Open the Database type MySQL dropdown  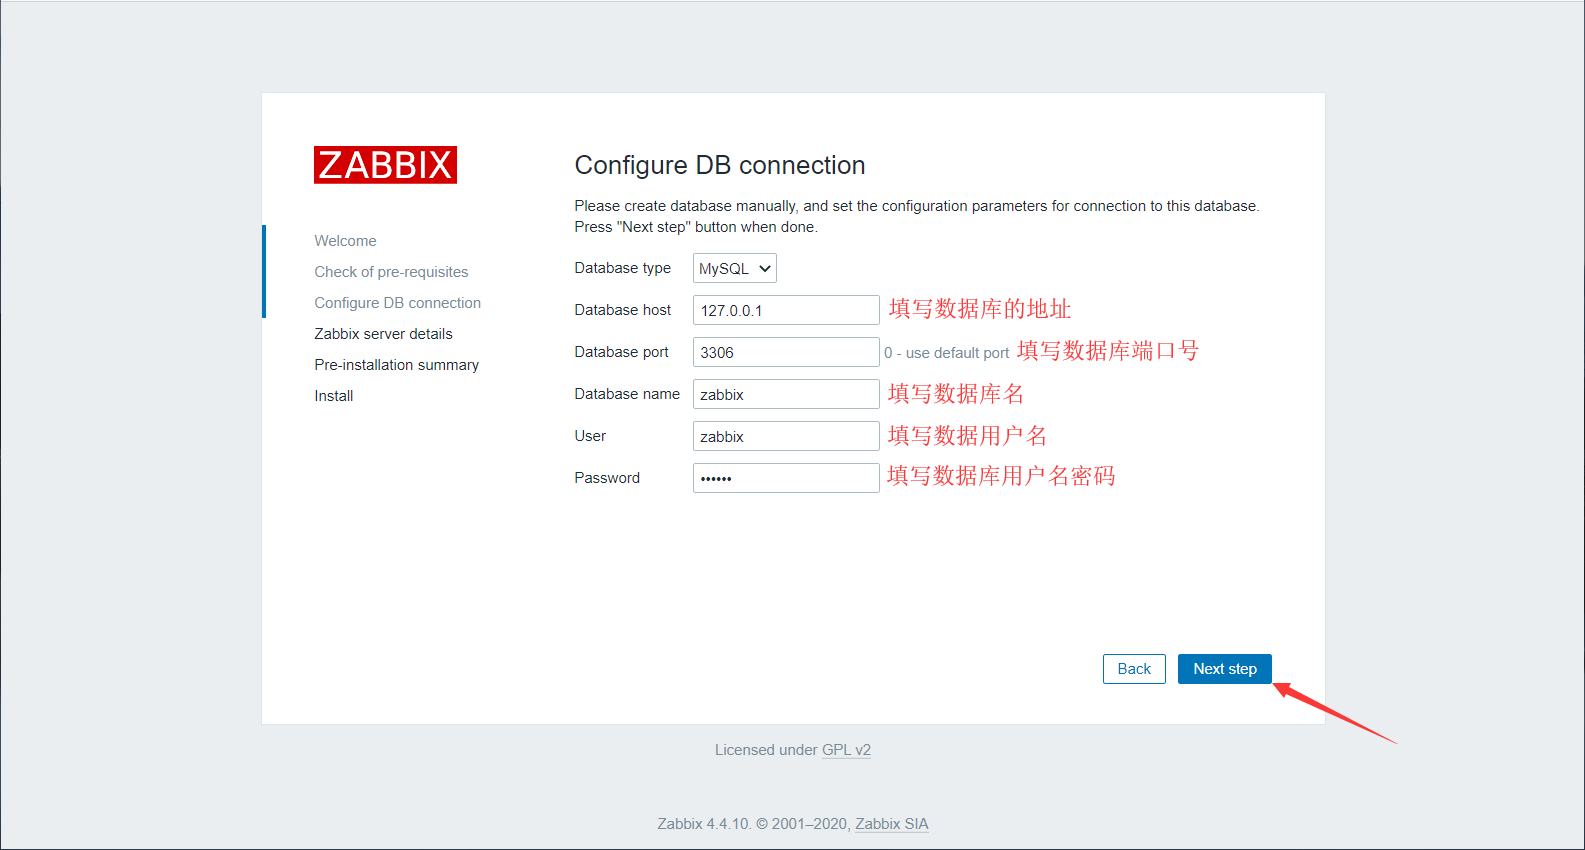tap(734, 268)
